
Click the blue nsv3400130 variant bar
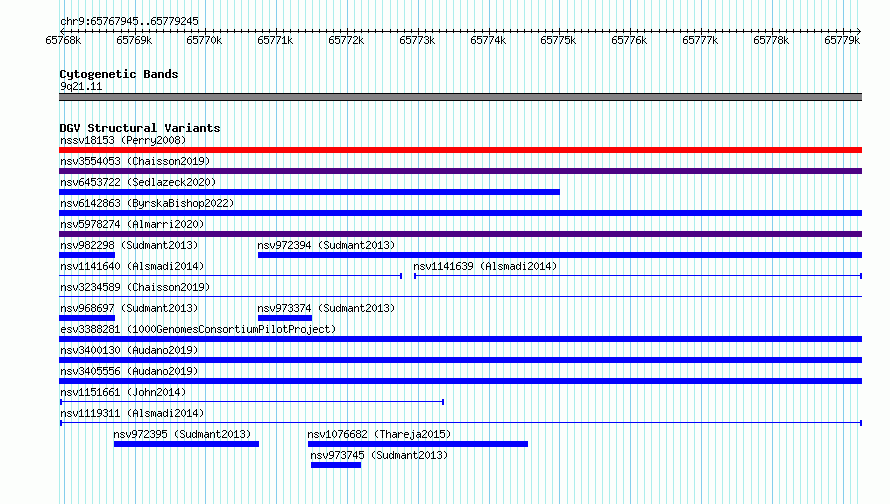tap(460, 360)
